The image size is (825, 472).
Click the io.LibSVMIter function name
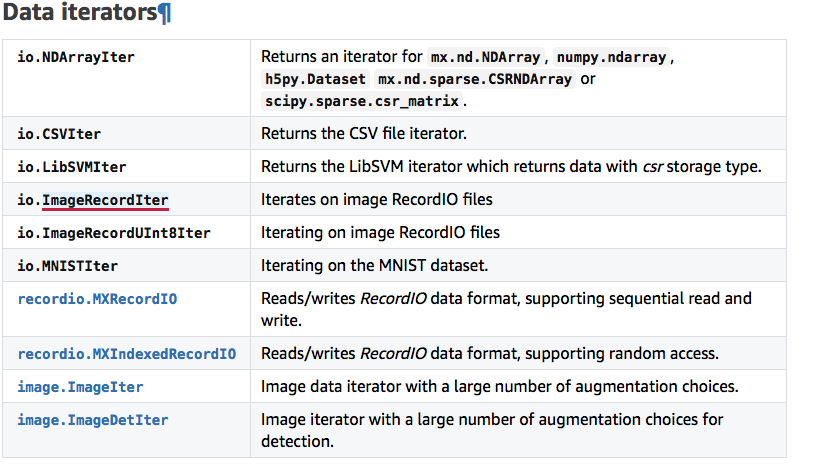[71, 166]
